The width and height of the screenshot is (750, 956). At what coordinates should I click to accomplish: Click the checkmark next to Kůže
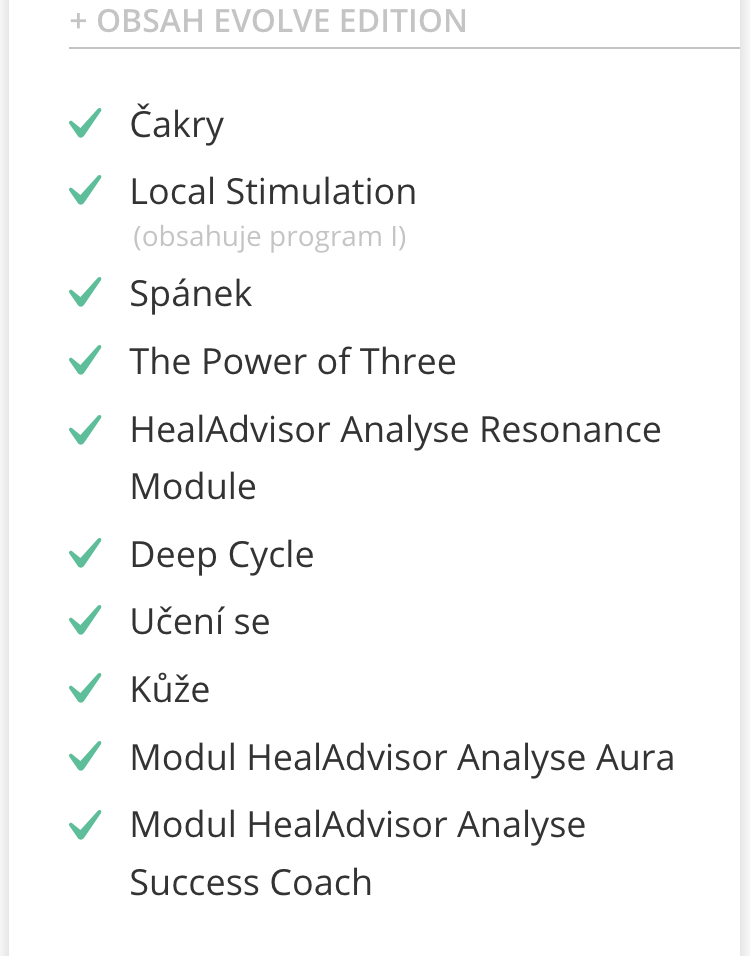(85, 688)
